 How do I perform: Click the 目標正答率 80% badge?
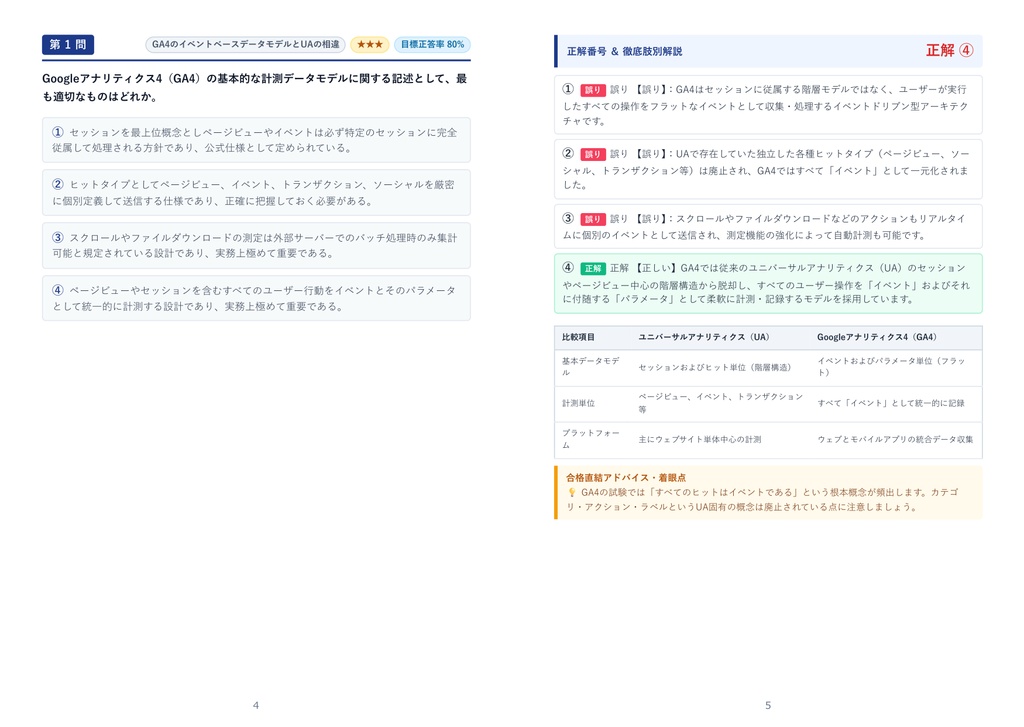click(x=432, y=44)
